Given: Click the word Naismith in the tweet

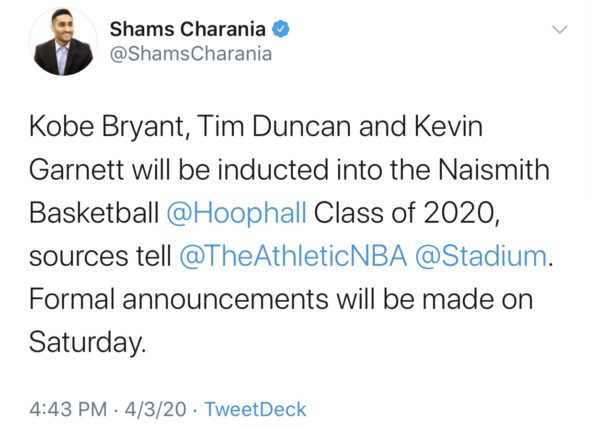Looking at the screenshot, I should [494, 170].
